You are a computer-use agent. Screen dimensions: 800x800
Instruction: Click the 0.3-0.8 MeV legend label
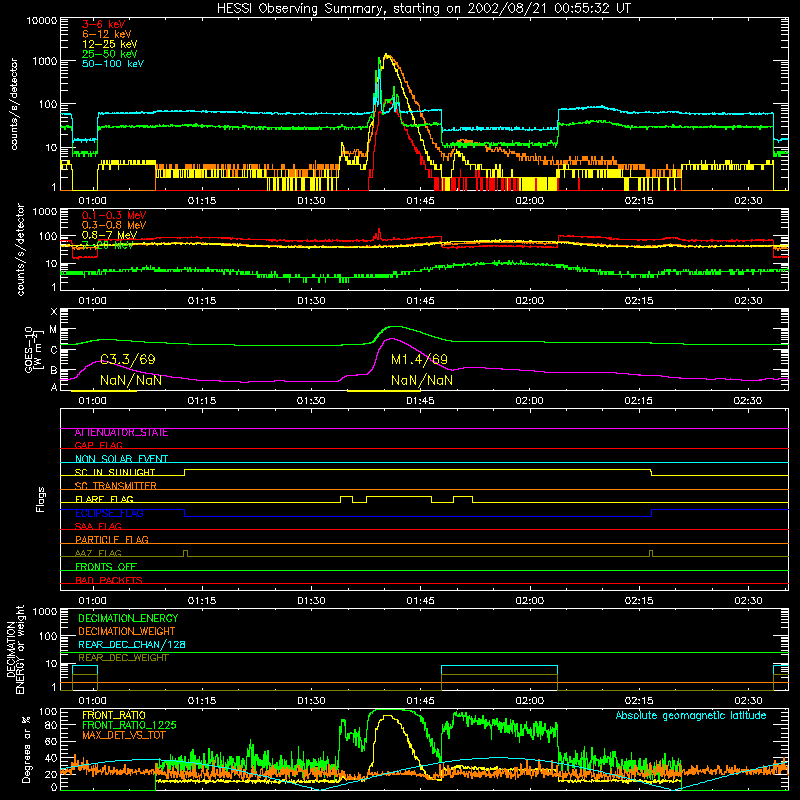[x=114, y=225]
